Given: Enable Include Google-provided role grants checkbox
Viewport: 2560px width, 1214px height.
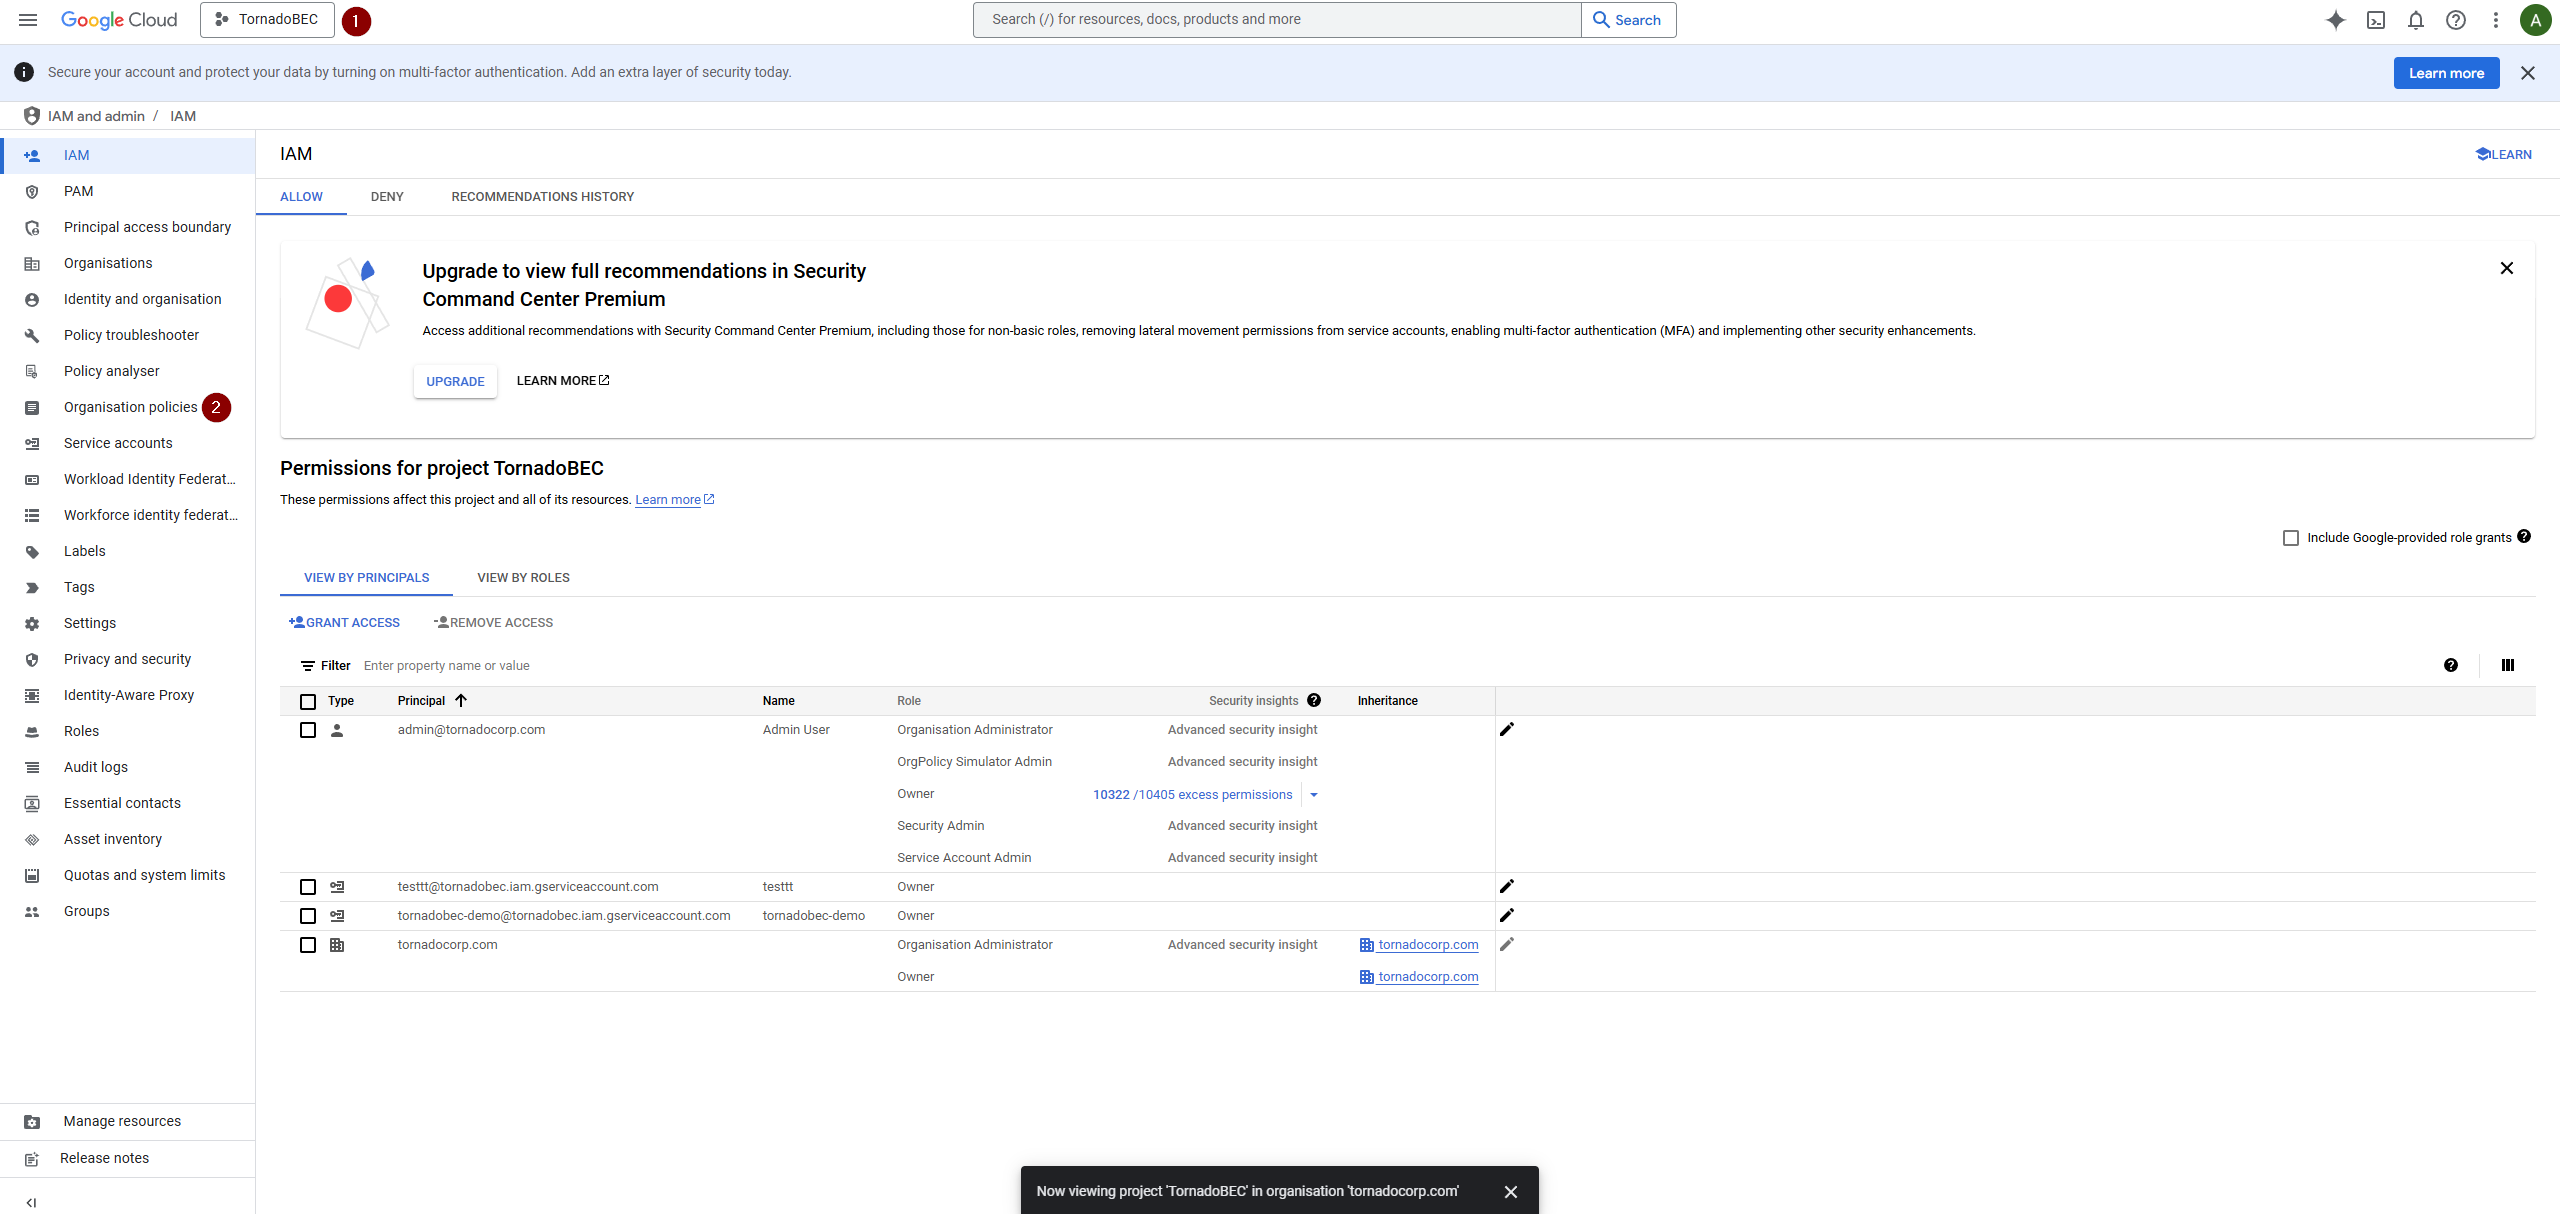Looking at the screenshot, I should coord(2291,538).
